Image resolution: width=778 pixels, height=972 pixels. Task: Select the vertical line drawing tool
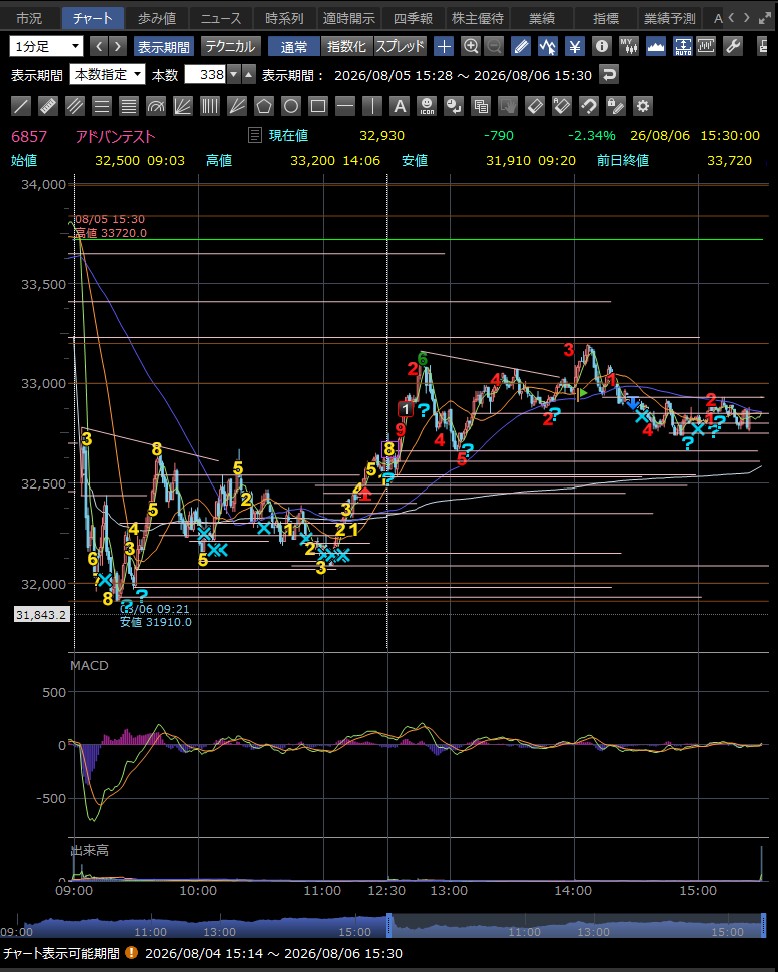pos(371,106)
